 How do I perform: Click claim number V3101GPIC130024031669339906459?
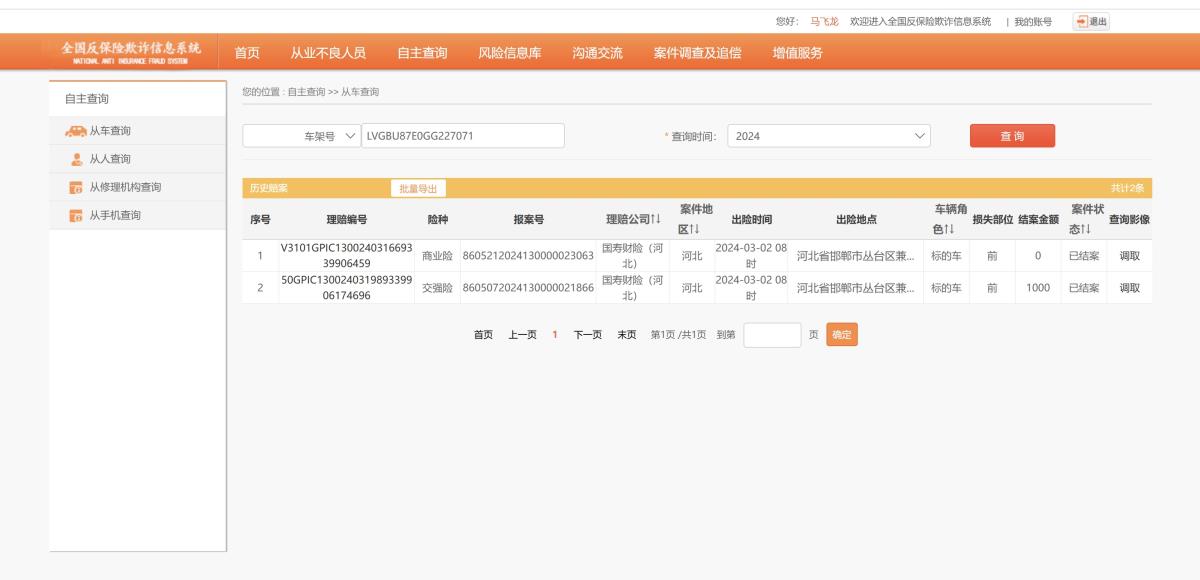[x=347, y=256]
